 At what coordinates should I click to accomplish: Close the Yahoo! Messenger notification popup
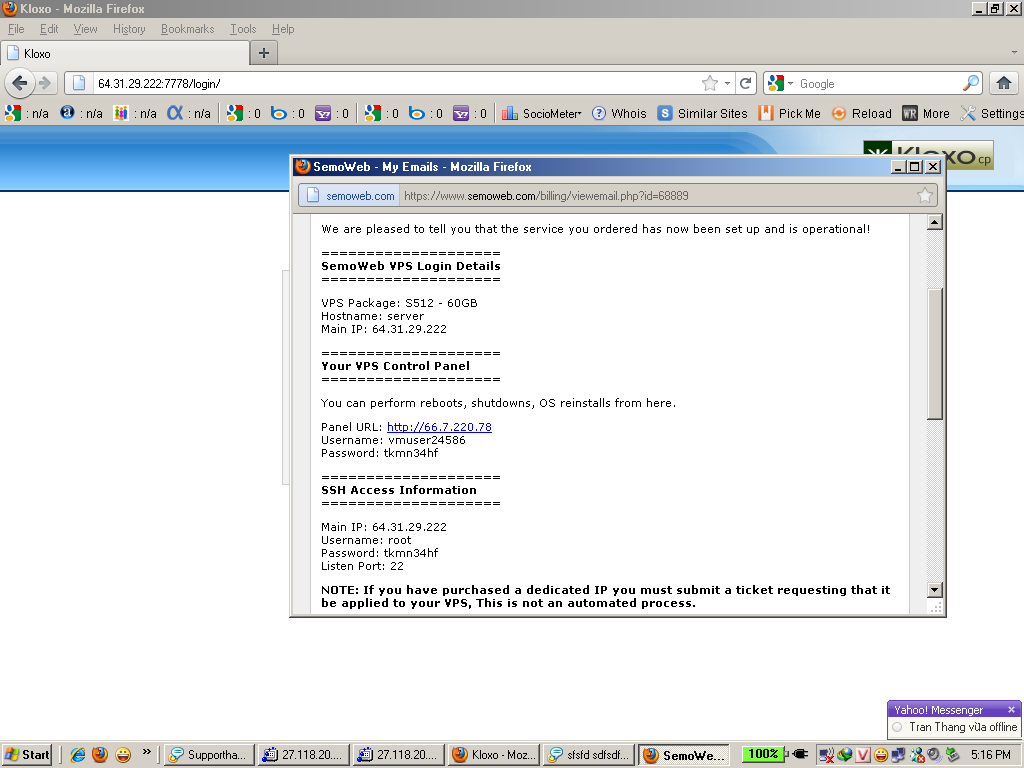[1011, 709]
